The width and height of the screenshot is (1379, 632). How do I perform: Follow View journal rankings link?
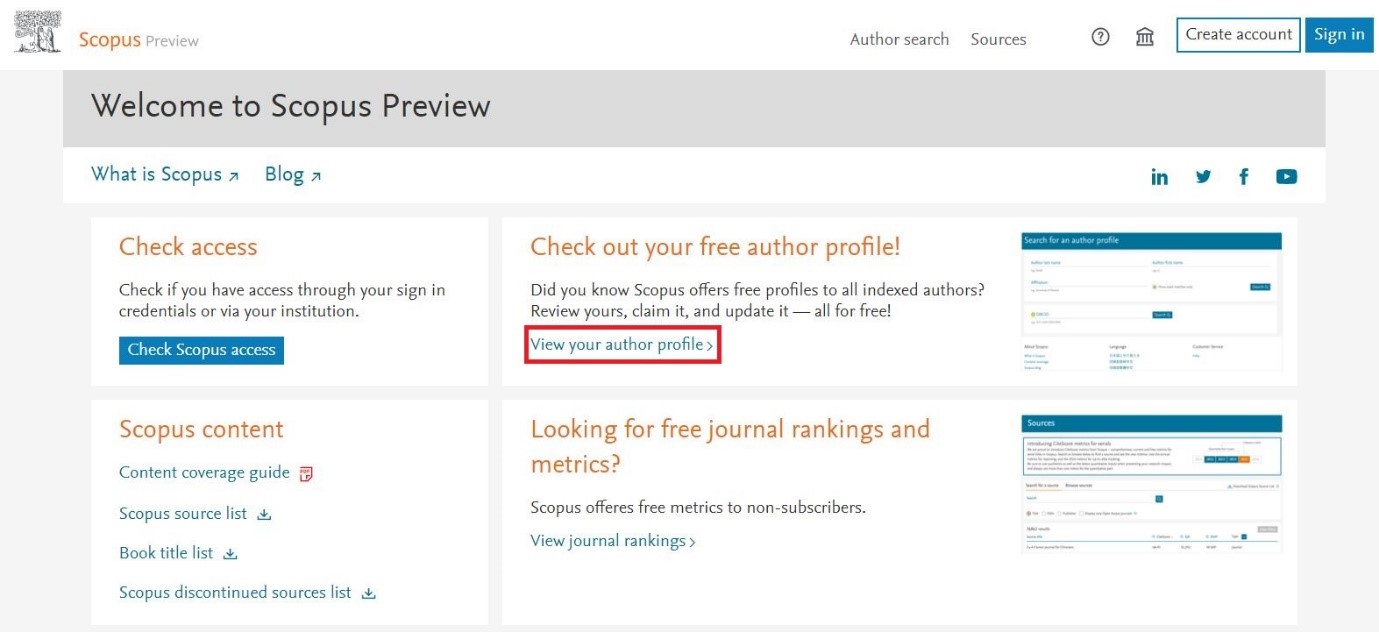613,541
